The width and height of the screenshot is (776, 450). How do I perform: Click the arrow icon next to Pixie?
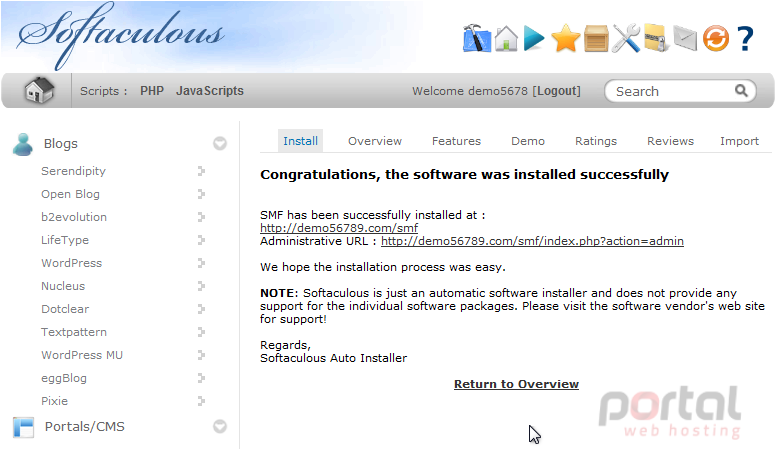[201, 401]
